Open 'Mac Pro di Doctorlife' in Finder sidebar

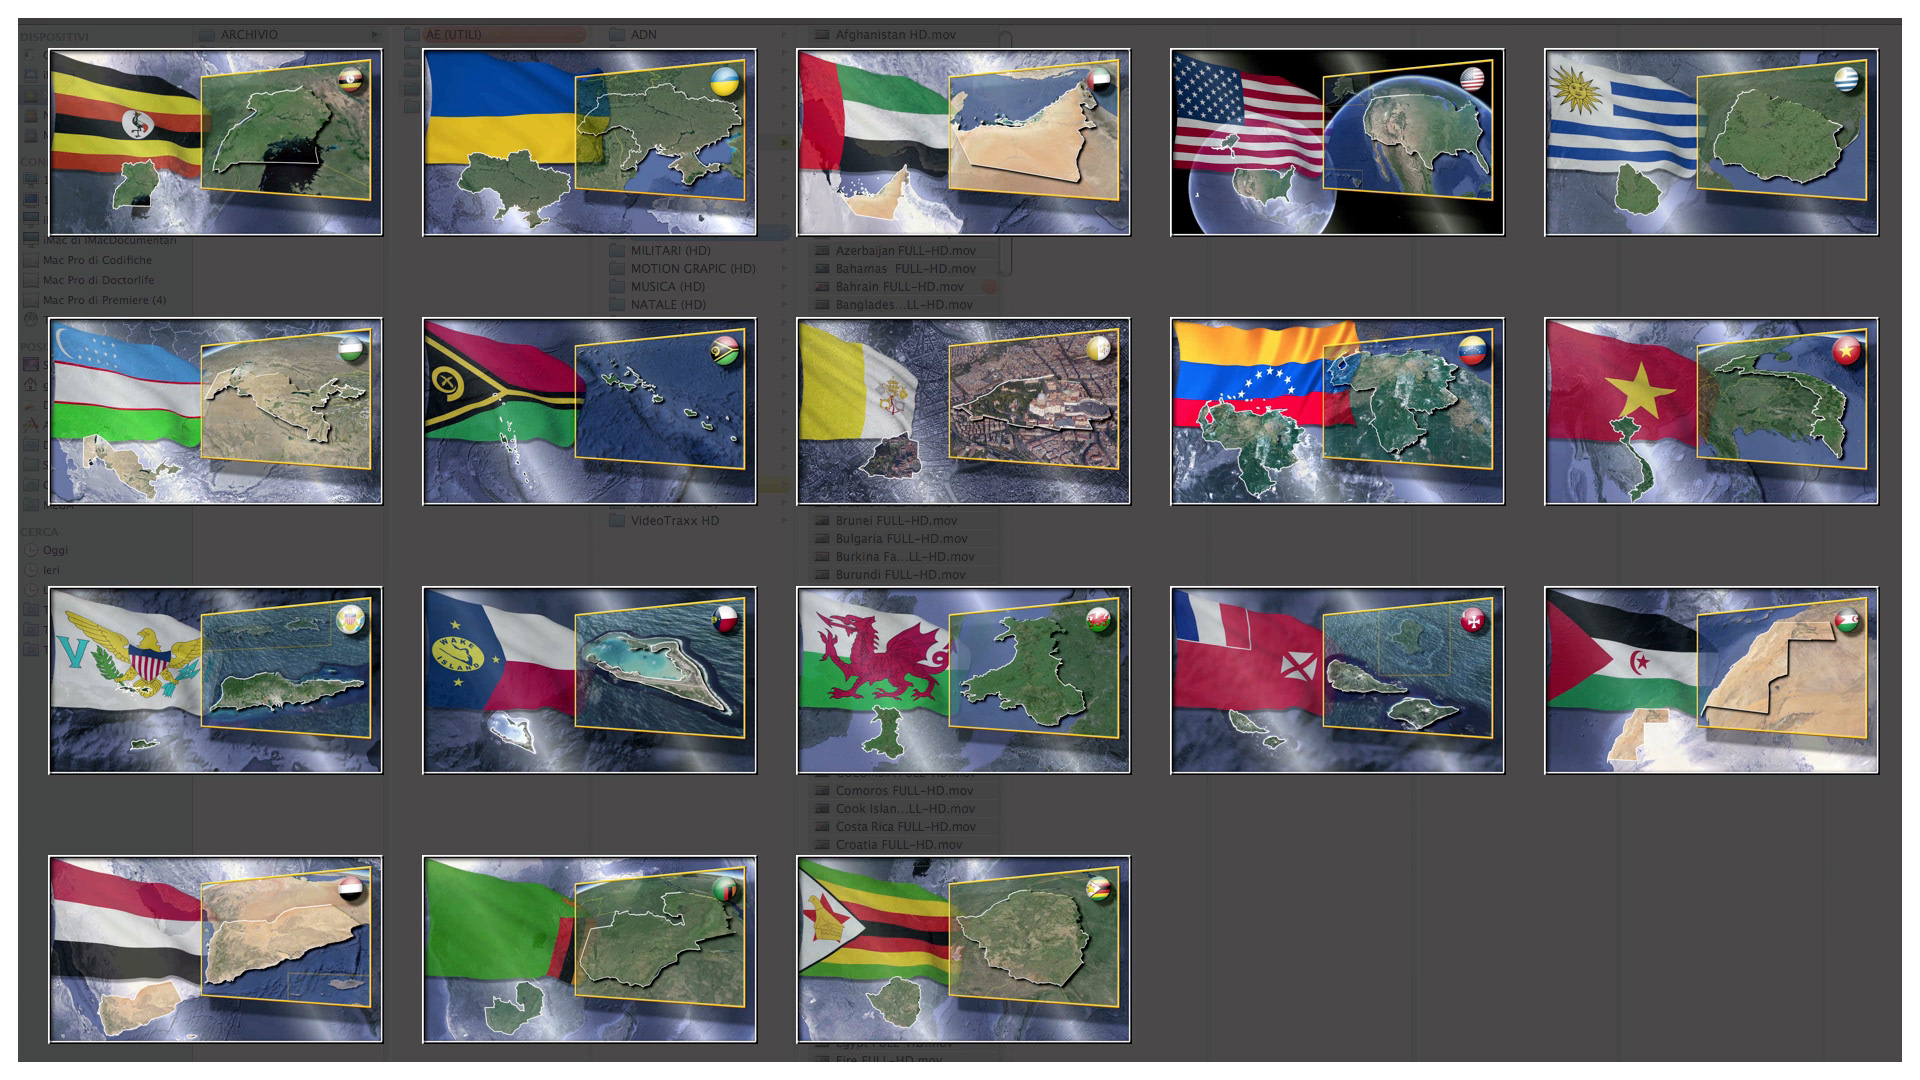(x=98, y=280)
